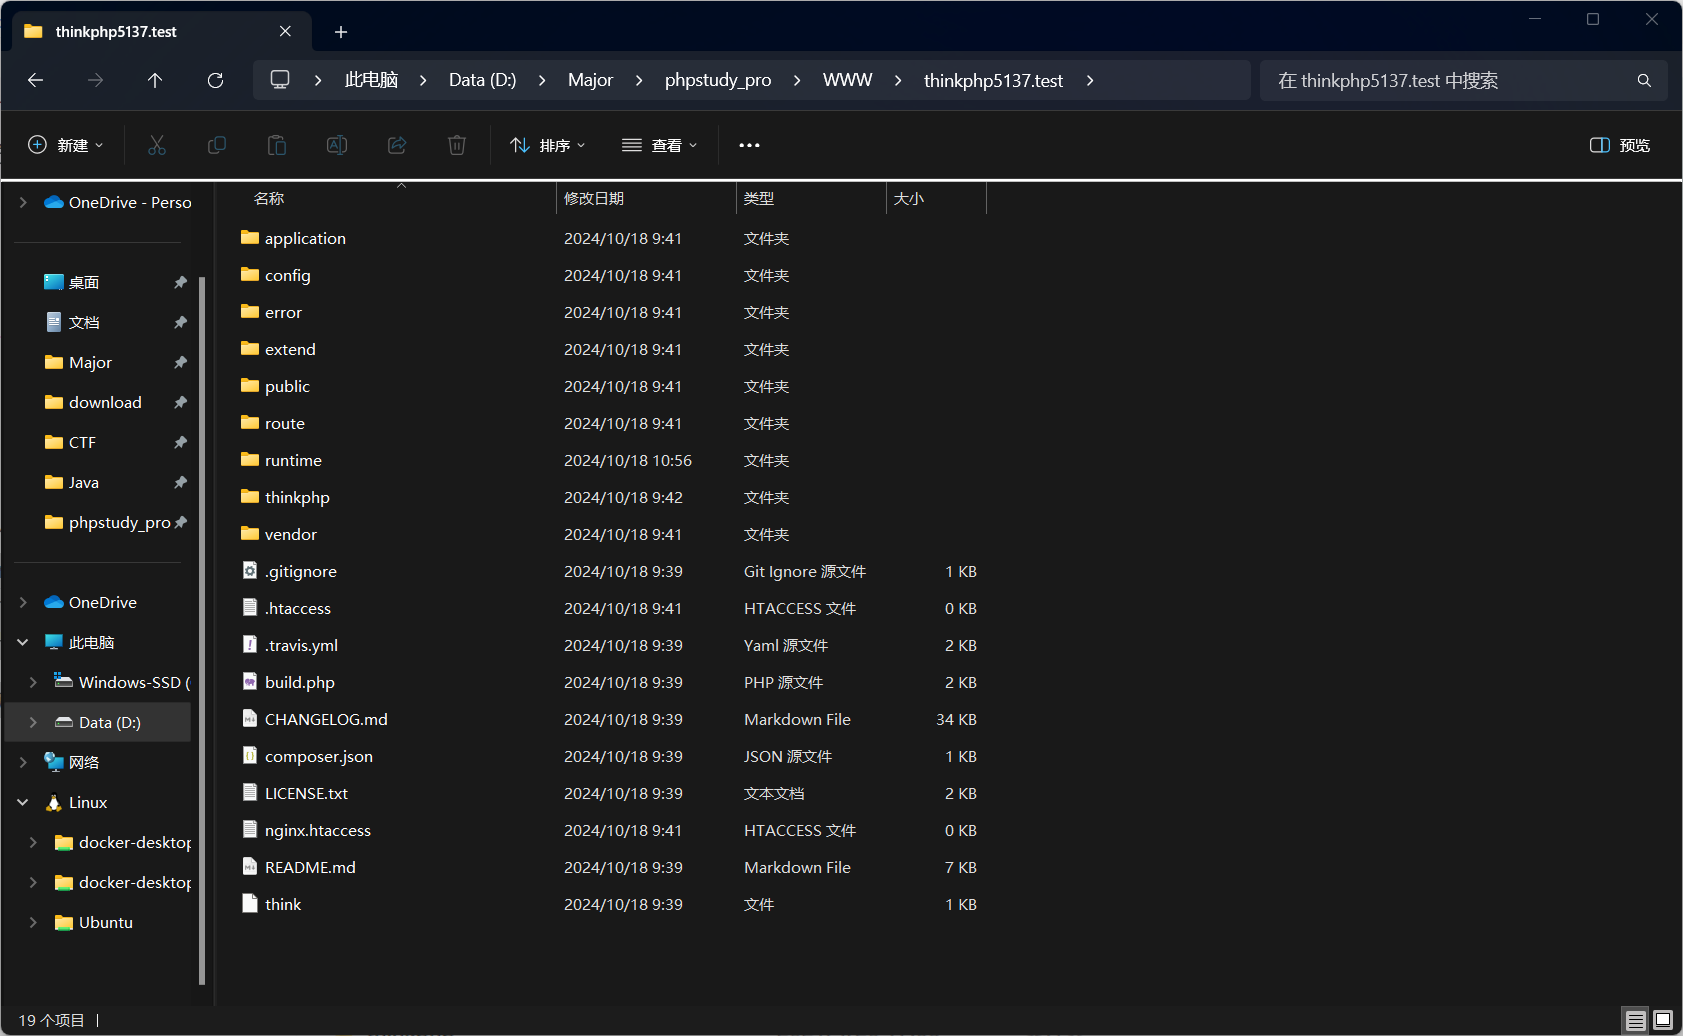1683x1036 pixels.
Task: Click the application folder icon
Action: click(x=250, y=238)
